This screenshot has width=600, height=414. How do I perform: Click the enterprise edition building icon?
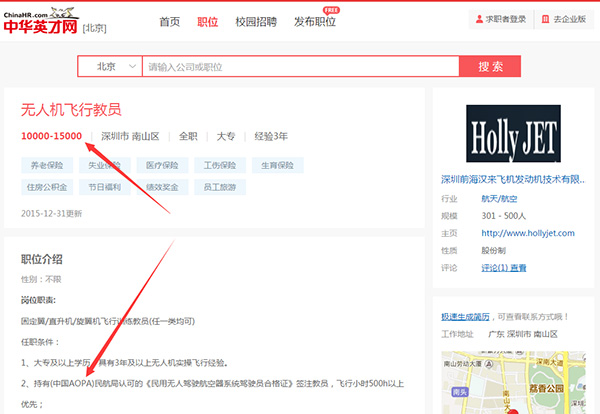pos(545,19)
